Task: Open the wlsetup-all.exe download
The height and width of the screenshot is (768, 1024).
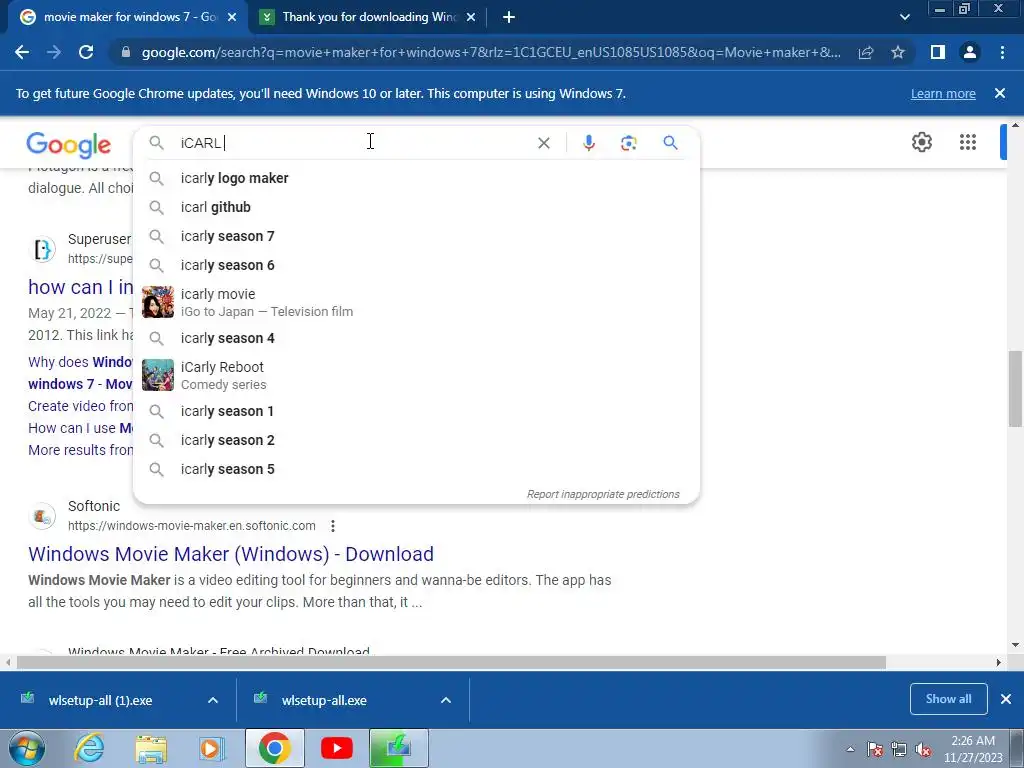Action: click(x=325, y=700)
